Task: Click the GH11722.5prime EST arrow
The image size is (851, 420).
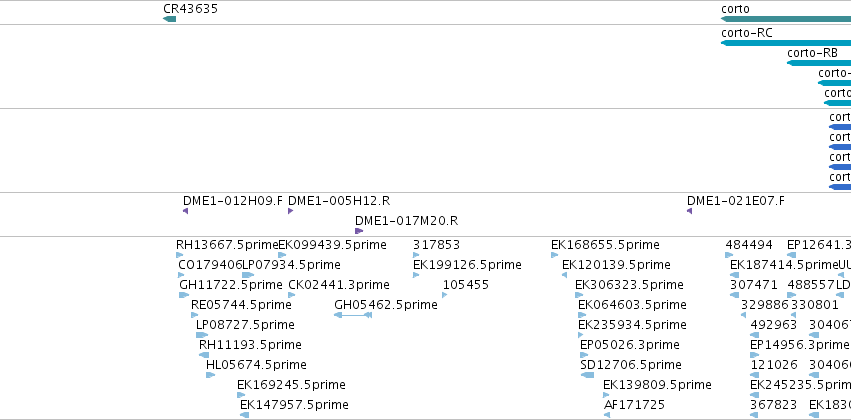Action: coord(184,295)
